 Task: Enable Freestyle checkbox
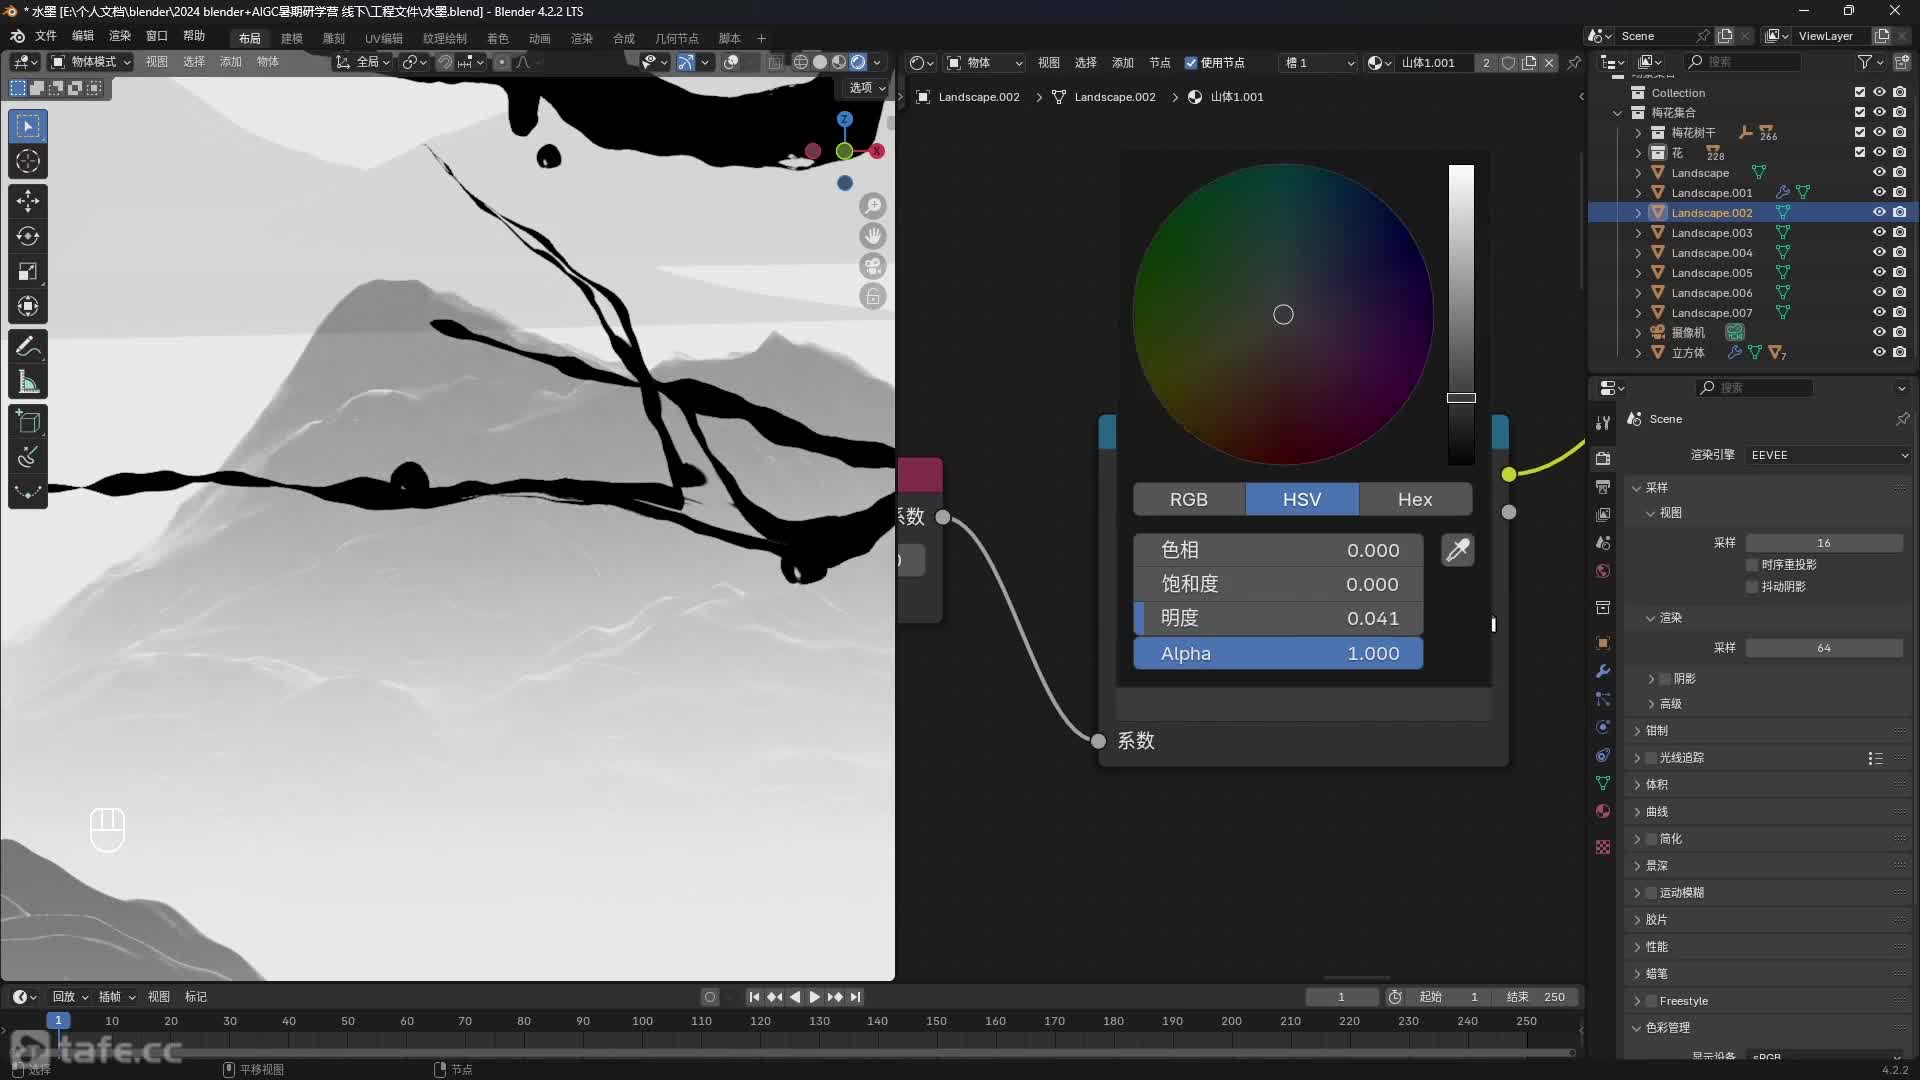click(x=1652, y=1001)
